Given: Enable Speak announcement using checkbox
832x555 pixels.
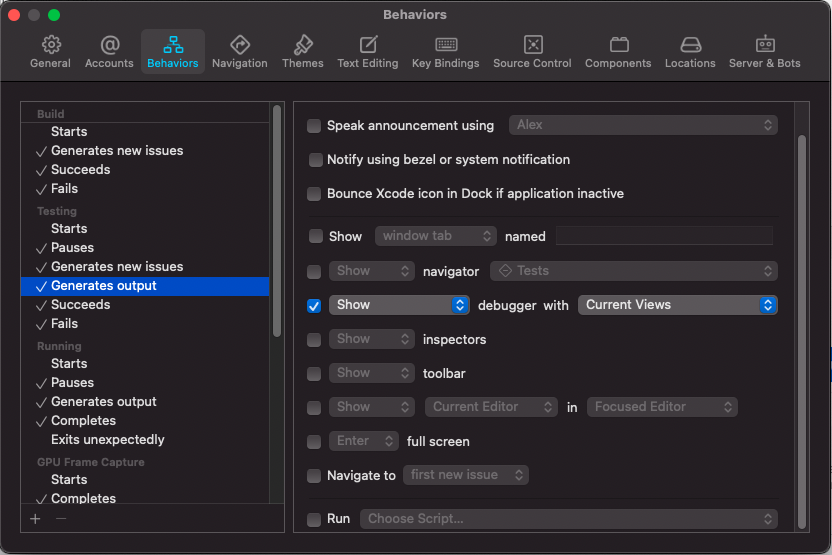Looking at the screenshot, I should tap(314, 126).
